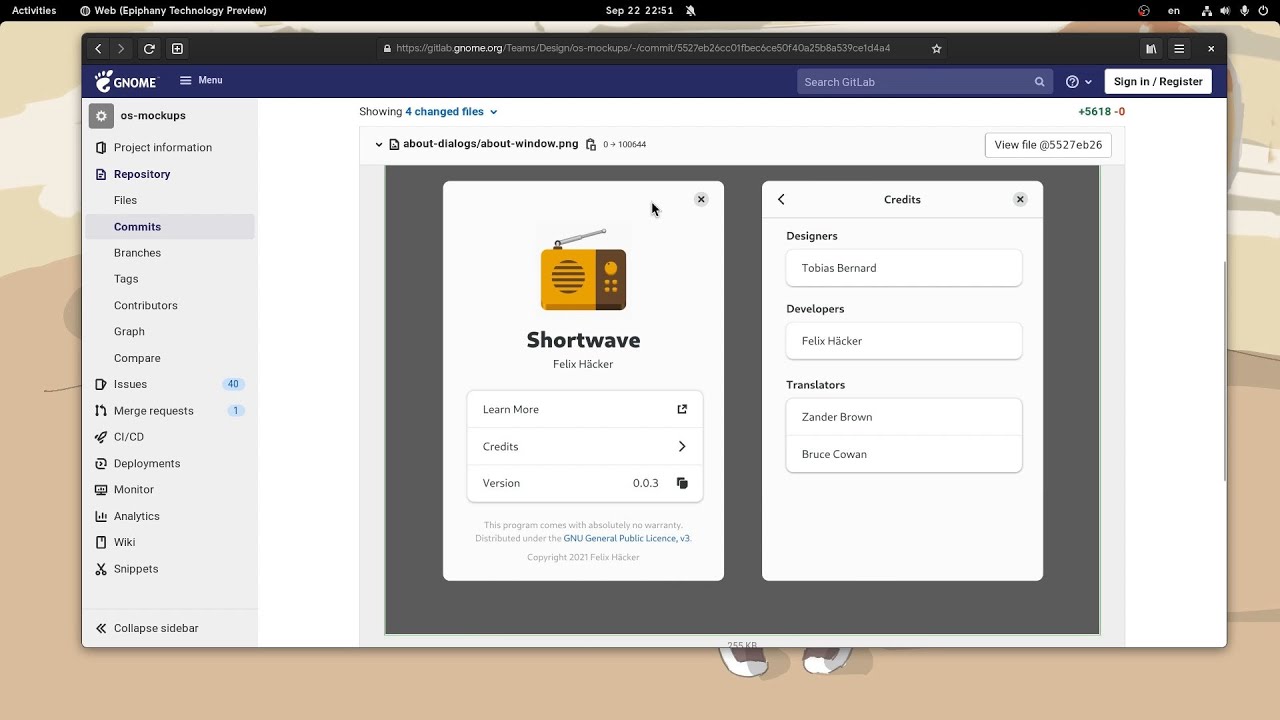Open the 'en' keyboard layout indicator
This screenshot has width=1280, height=720.
pos(1174,10)
